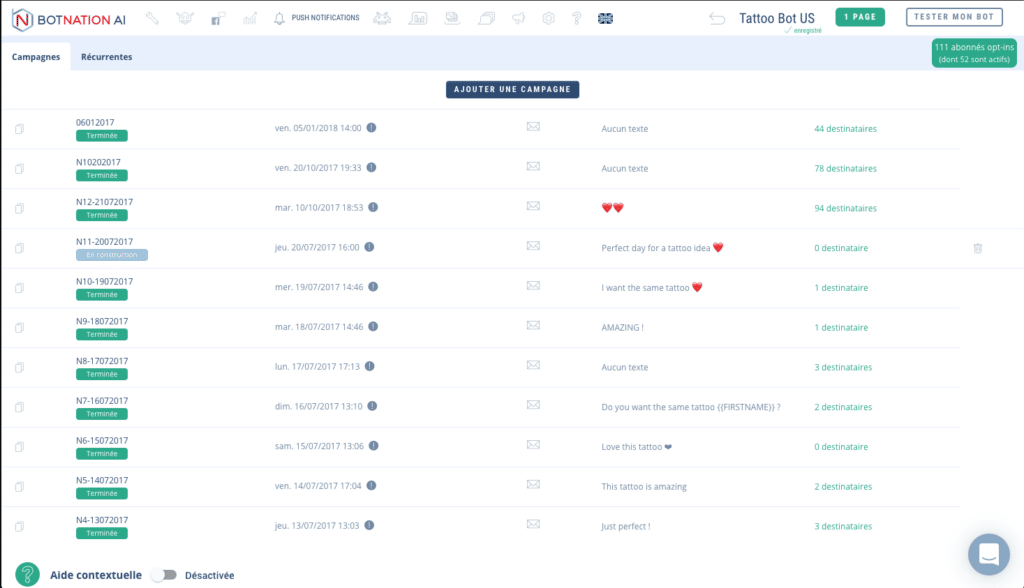Viewport: 1024px width, 588px height.
Task: Duplicate campaign 06012017 using copy icon
Action: point(19,129)
